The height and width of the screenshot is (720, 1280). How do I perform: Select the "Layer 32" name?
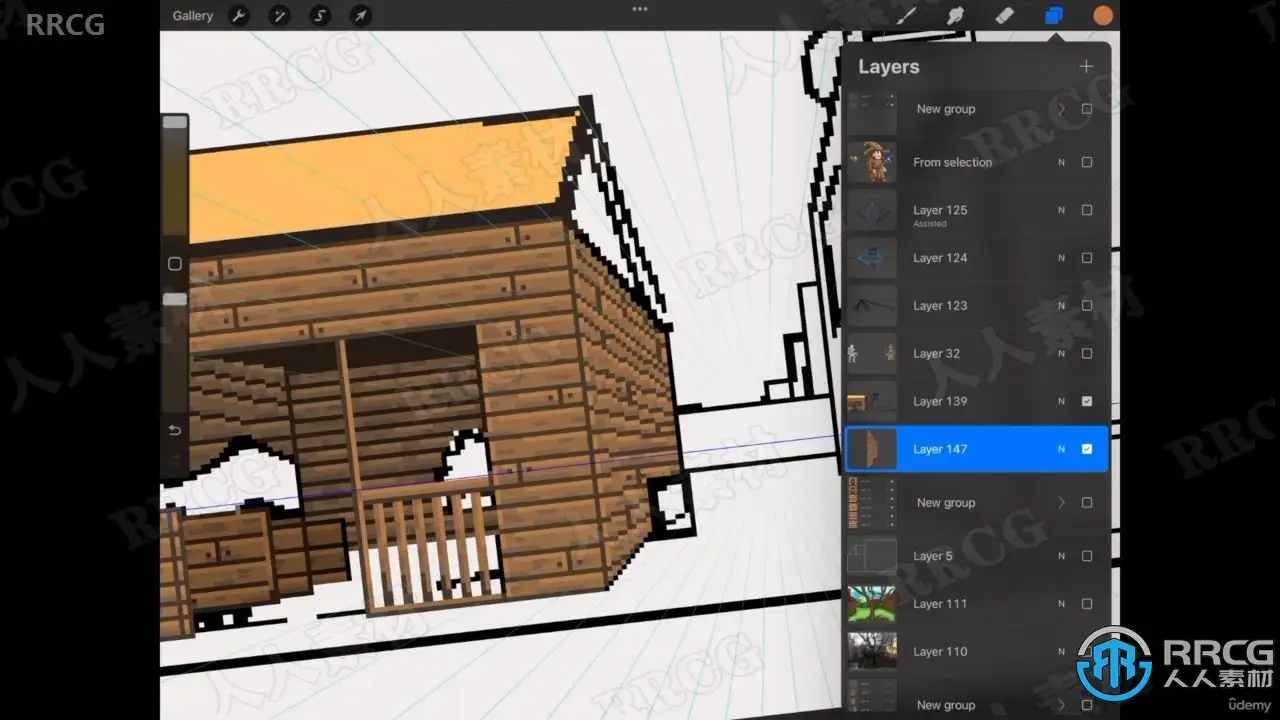pos(936,353)
